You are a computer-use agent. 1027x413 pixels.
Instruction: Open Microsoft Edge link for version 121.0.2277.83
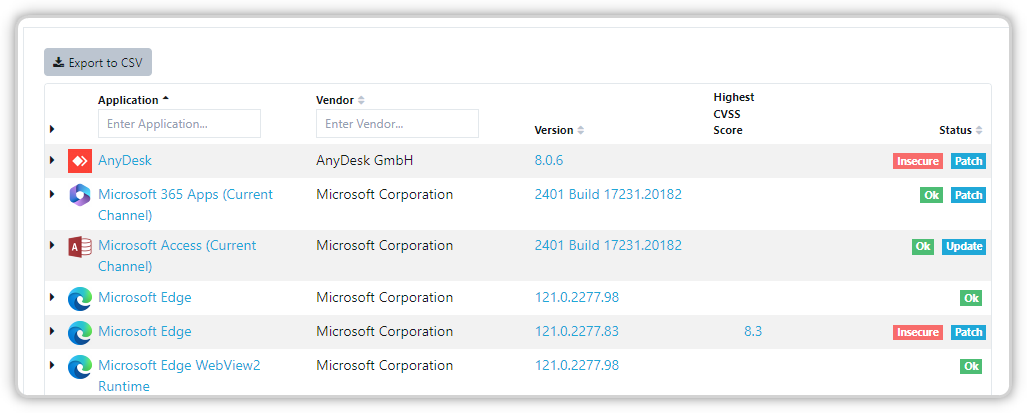pyautogui.click(x=145, y=331)
